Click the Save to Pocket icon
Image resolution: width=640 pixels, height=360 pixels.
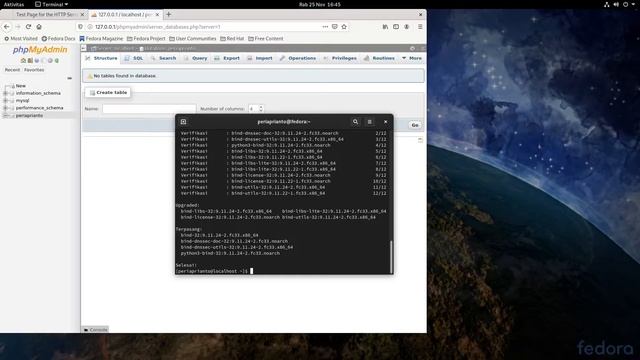tap(334, 27)
